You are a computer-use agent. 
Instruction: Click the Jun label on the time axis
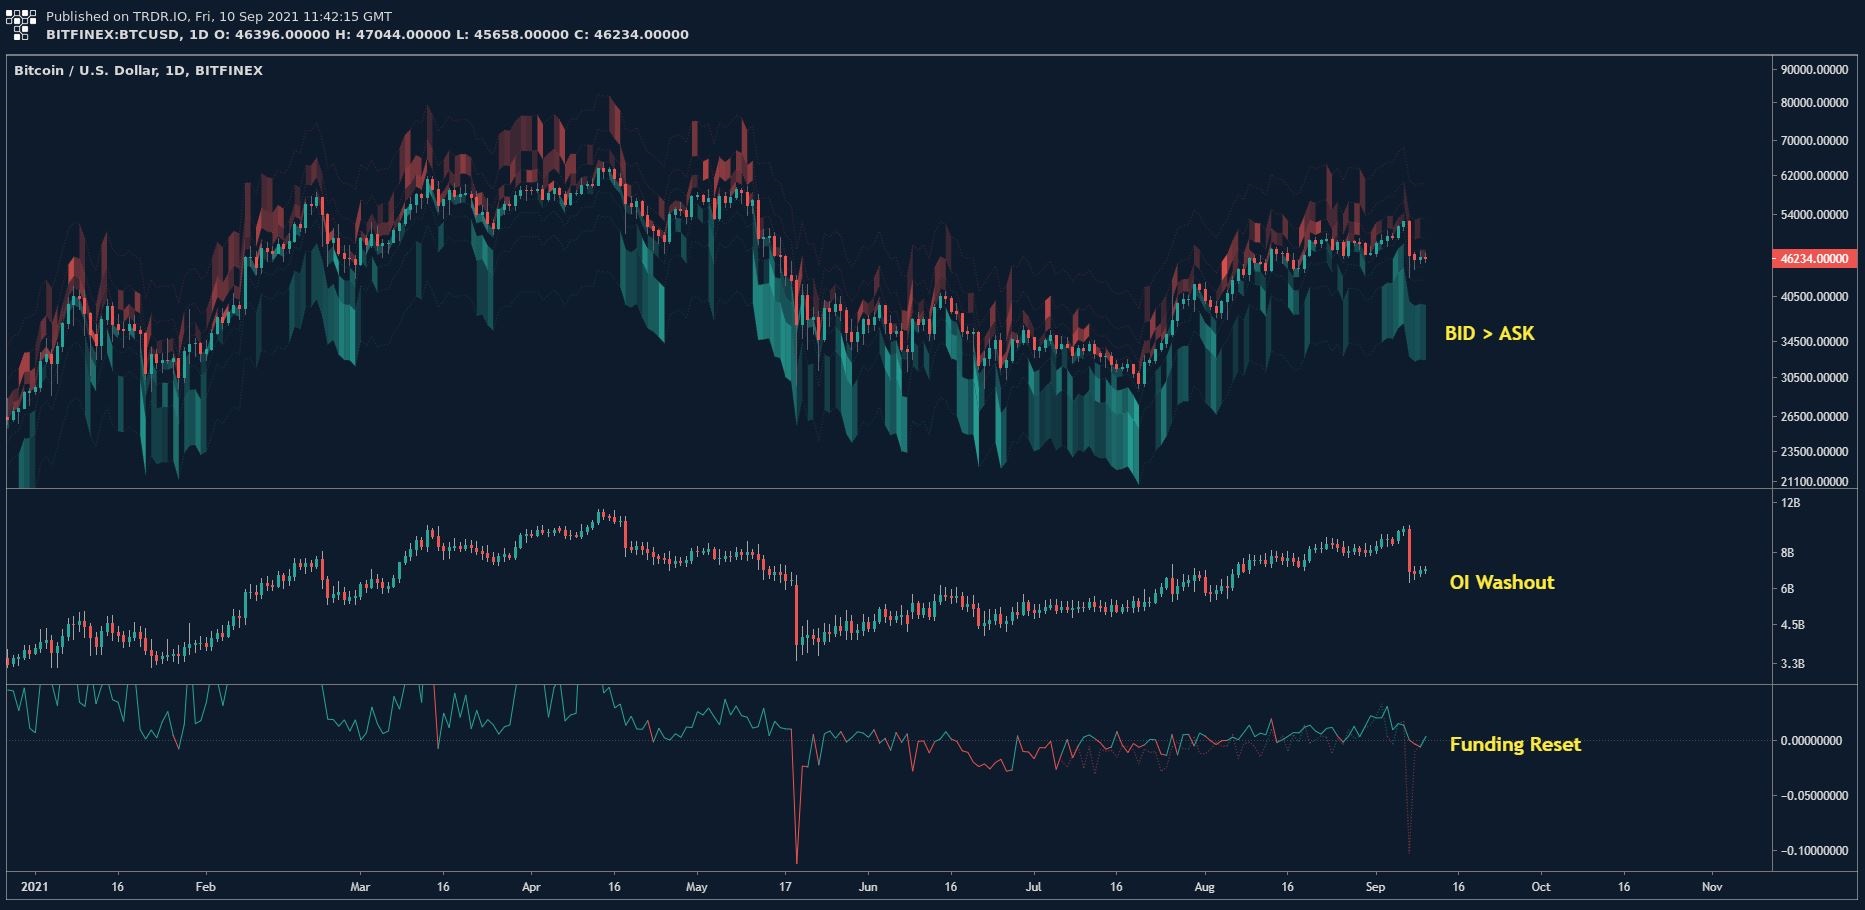pos(868,886)
